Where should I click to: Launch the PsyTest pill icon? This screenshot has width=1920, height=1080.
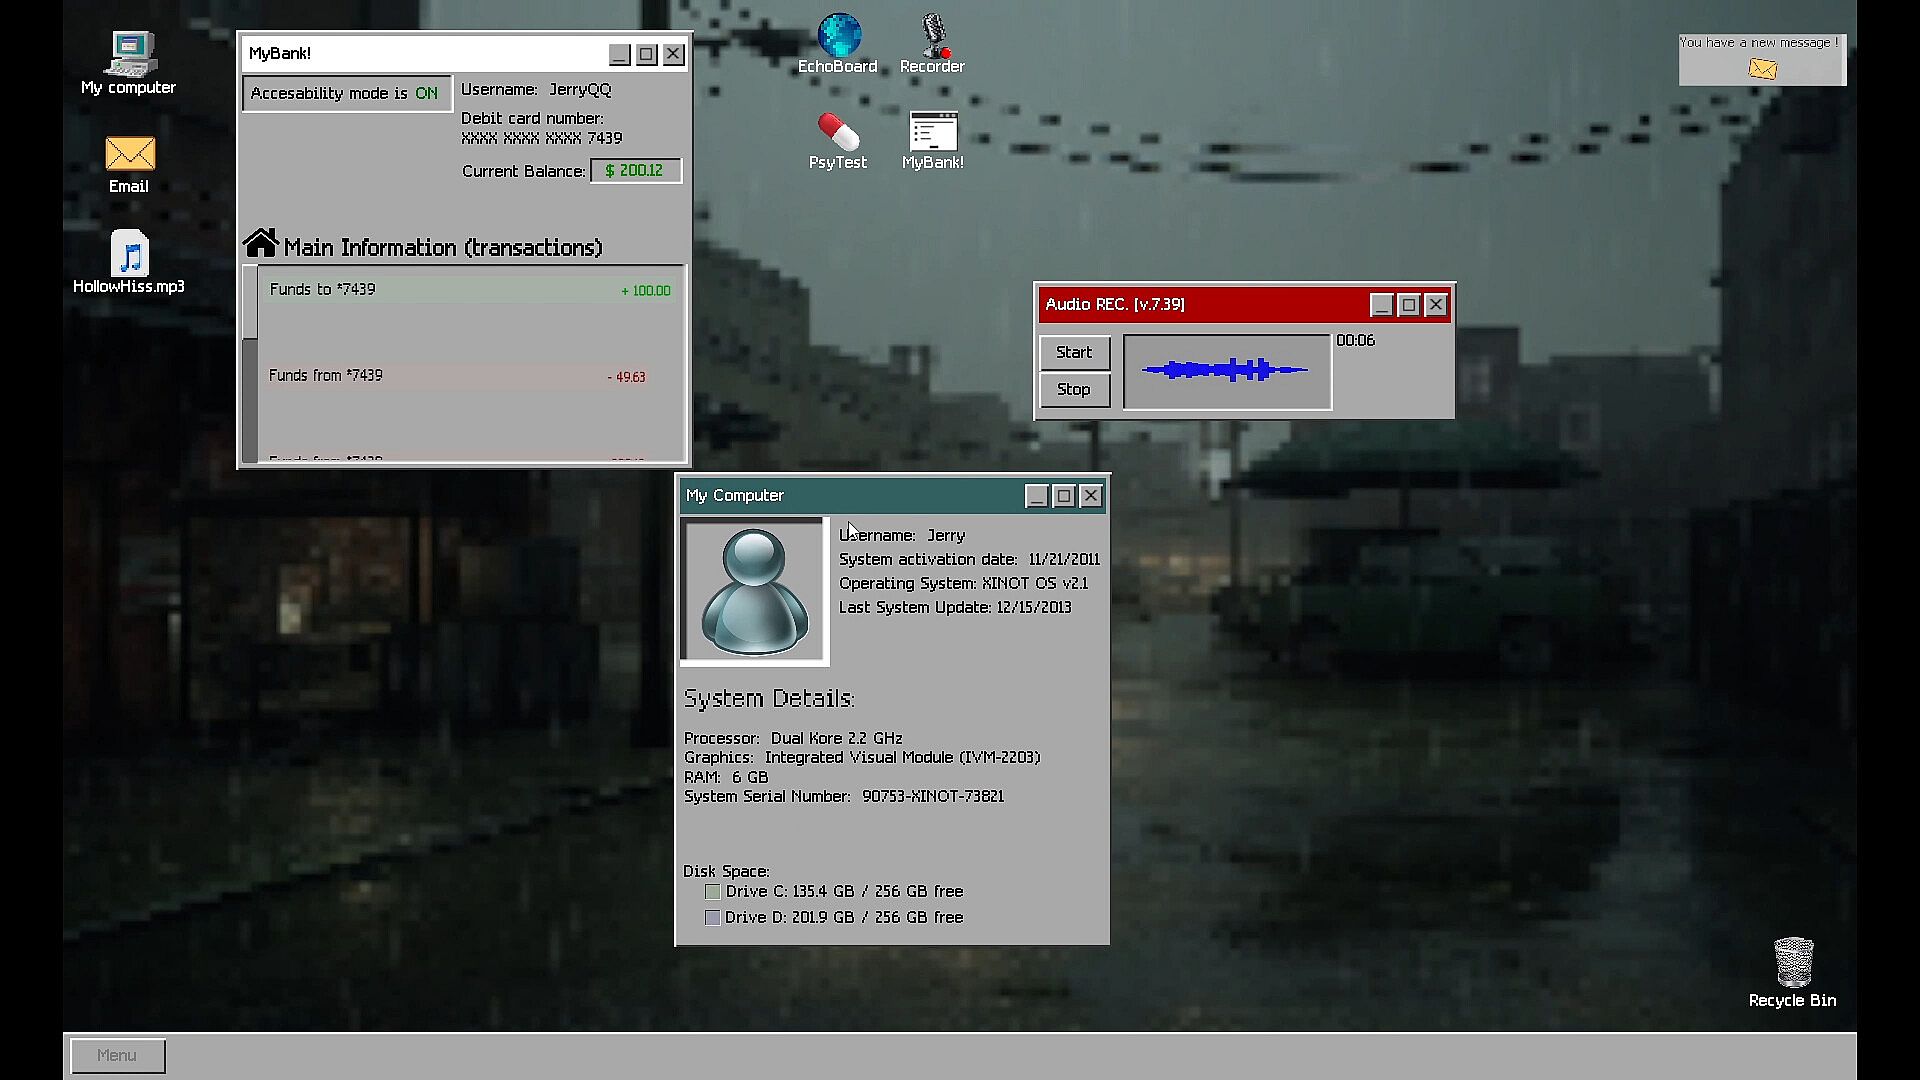coord(838,132)
